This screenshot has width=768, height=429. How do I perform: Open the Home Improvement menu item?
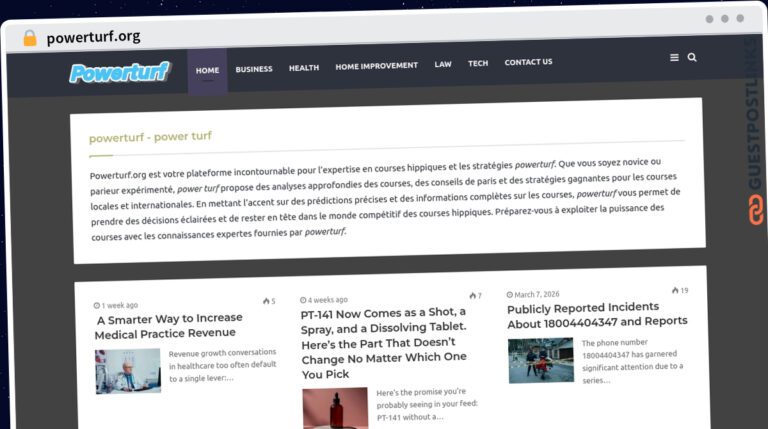pos(376,66)
